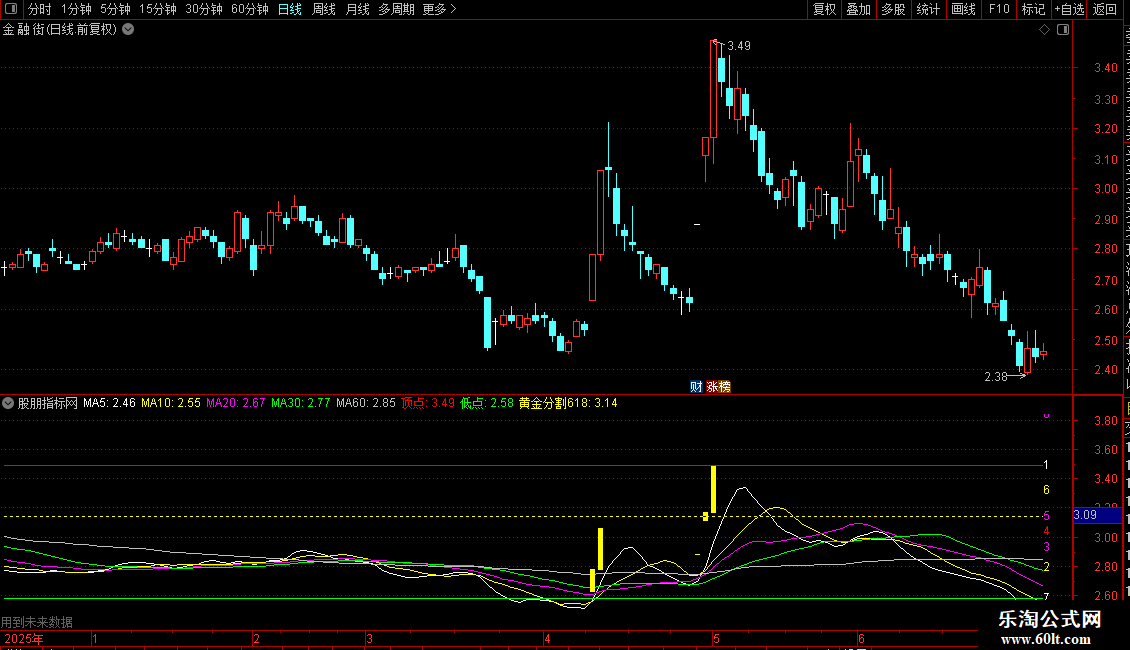Expand the 金融街 stock title dropdown arrow
This screenshot has height=650, width=1130.
128,30
